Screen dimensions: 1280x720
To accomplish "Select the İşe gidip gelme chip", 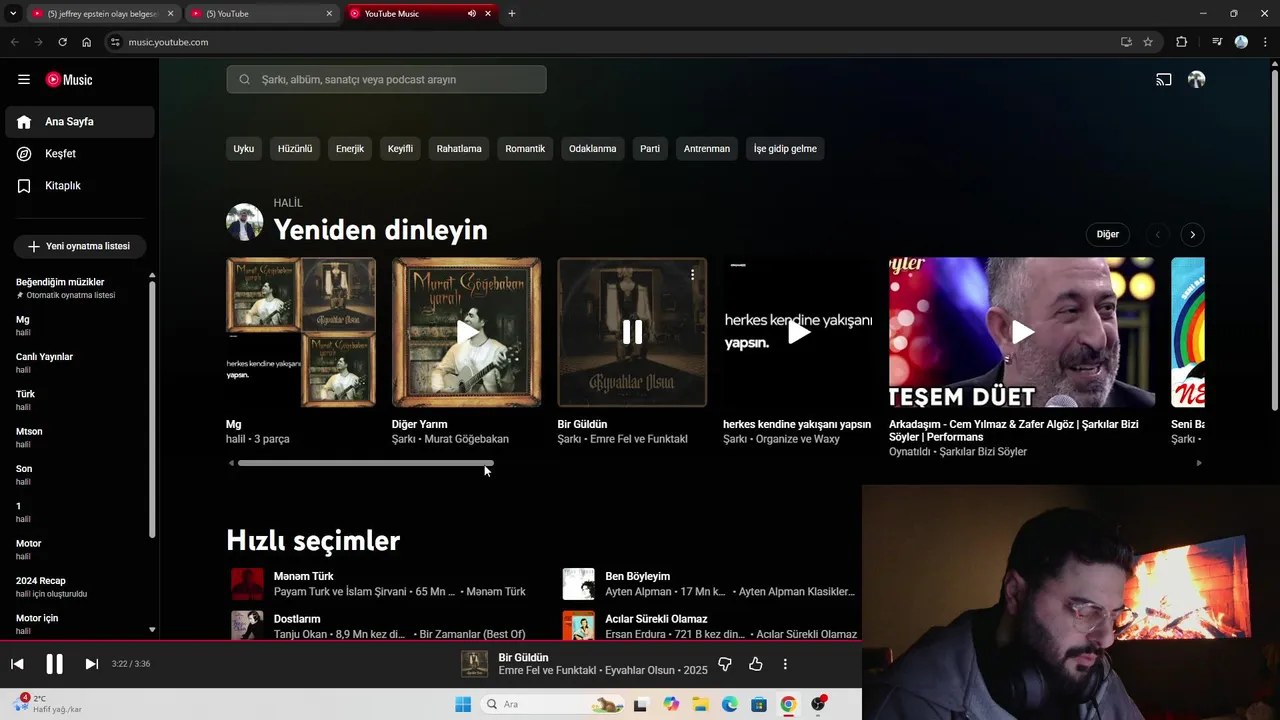I will tap(785, 148).
